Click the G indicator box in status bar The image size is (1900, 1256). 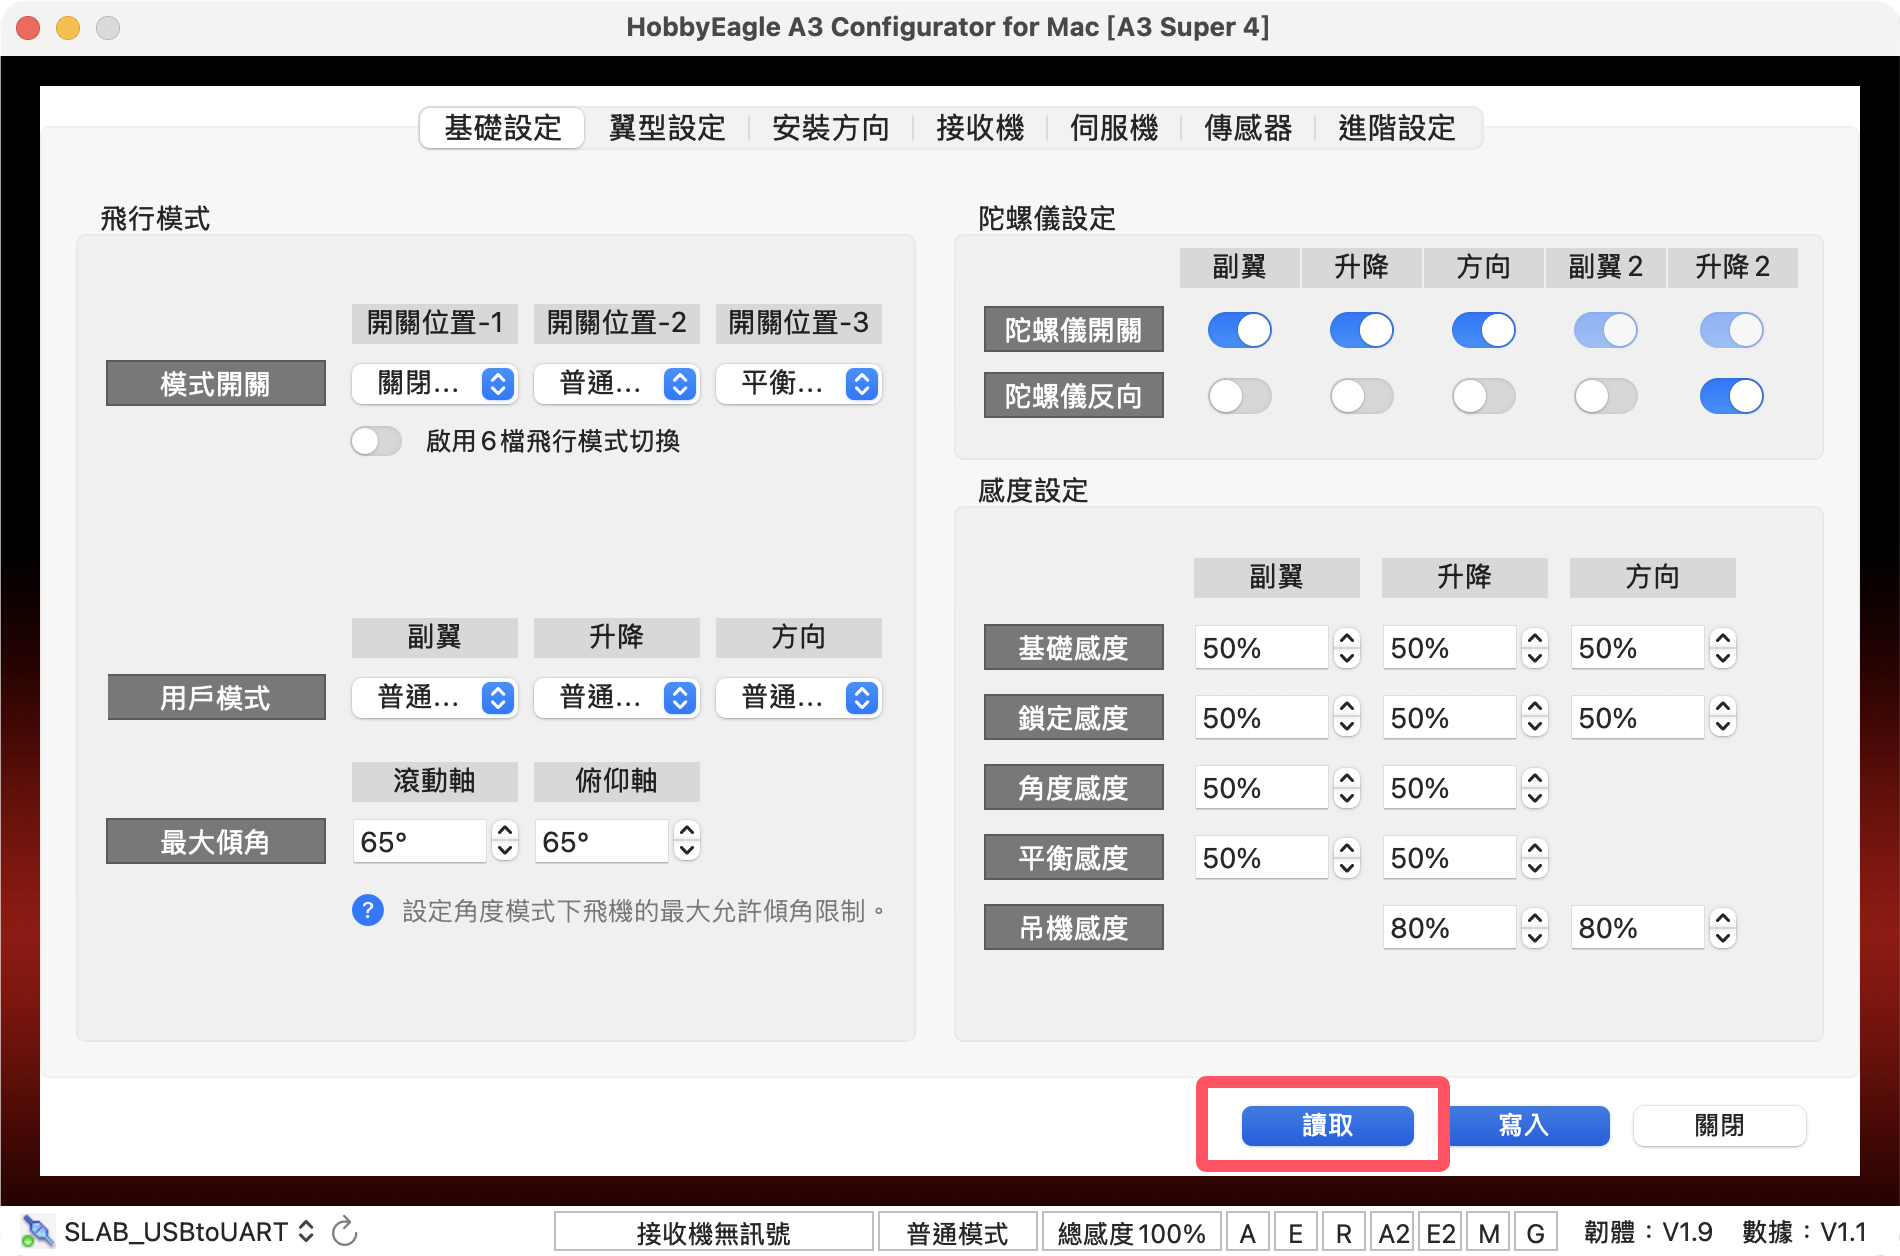coord(1535,1233)
